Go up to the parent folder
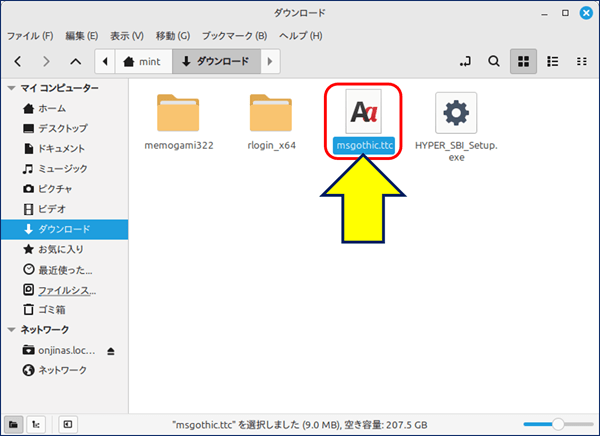Screen dimensions: 600x436 pos(75,61)
